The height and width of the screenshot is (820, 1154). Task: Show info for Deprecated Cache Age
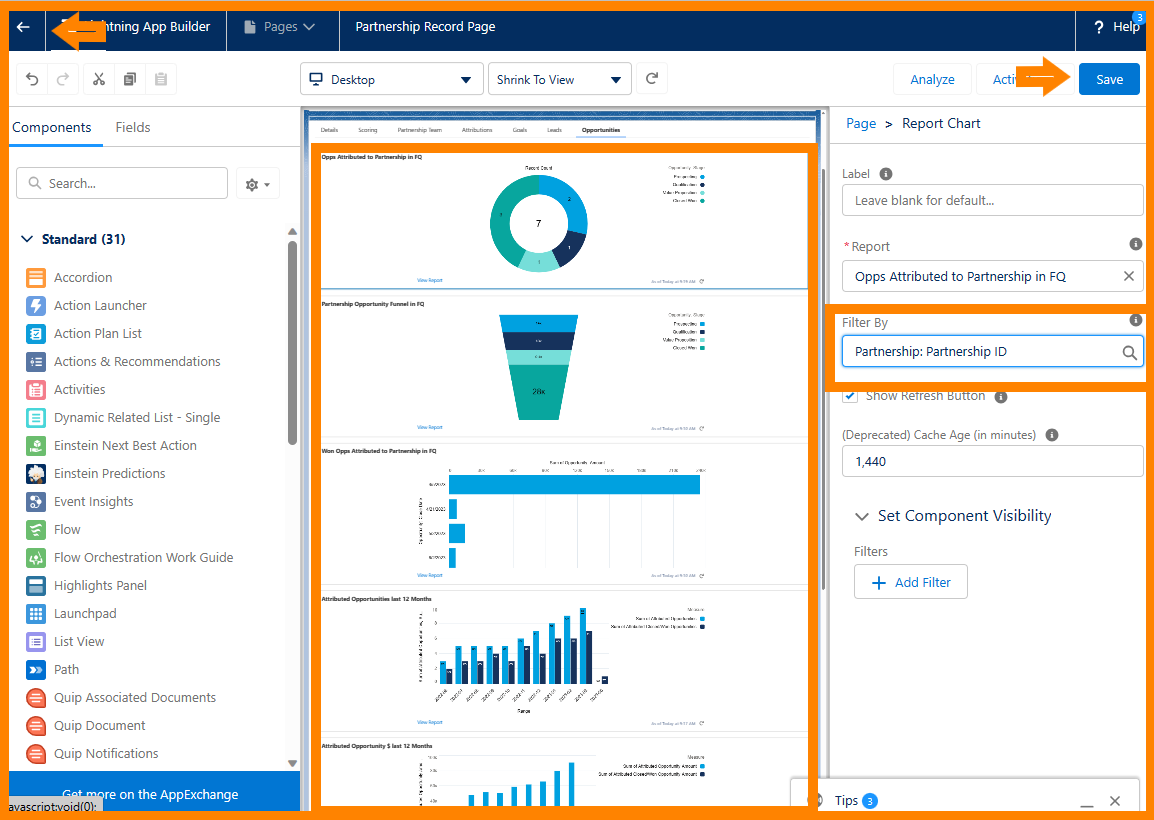point(1052,435)
